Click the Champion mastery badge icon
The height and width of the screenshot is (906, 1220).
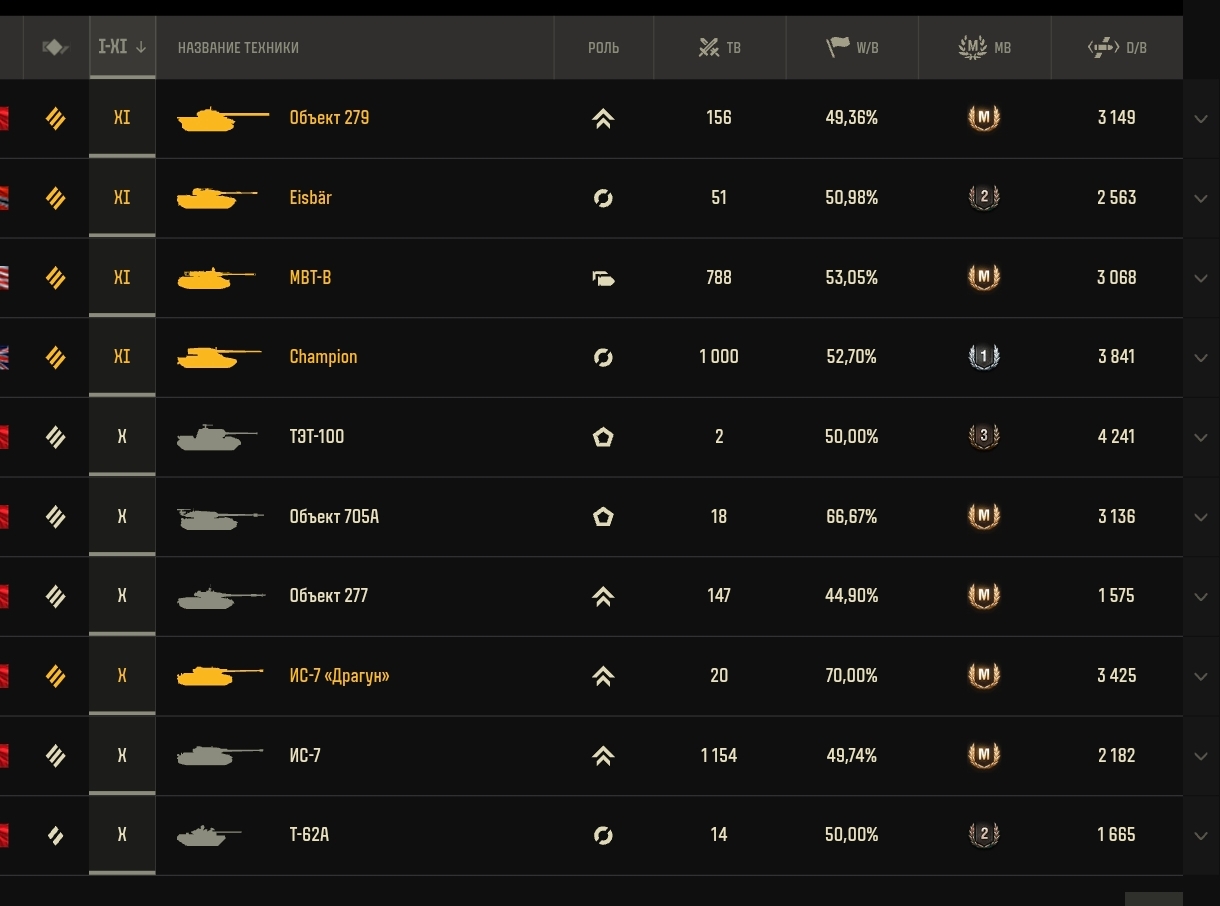984,357
